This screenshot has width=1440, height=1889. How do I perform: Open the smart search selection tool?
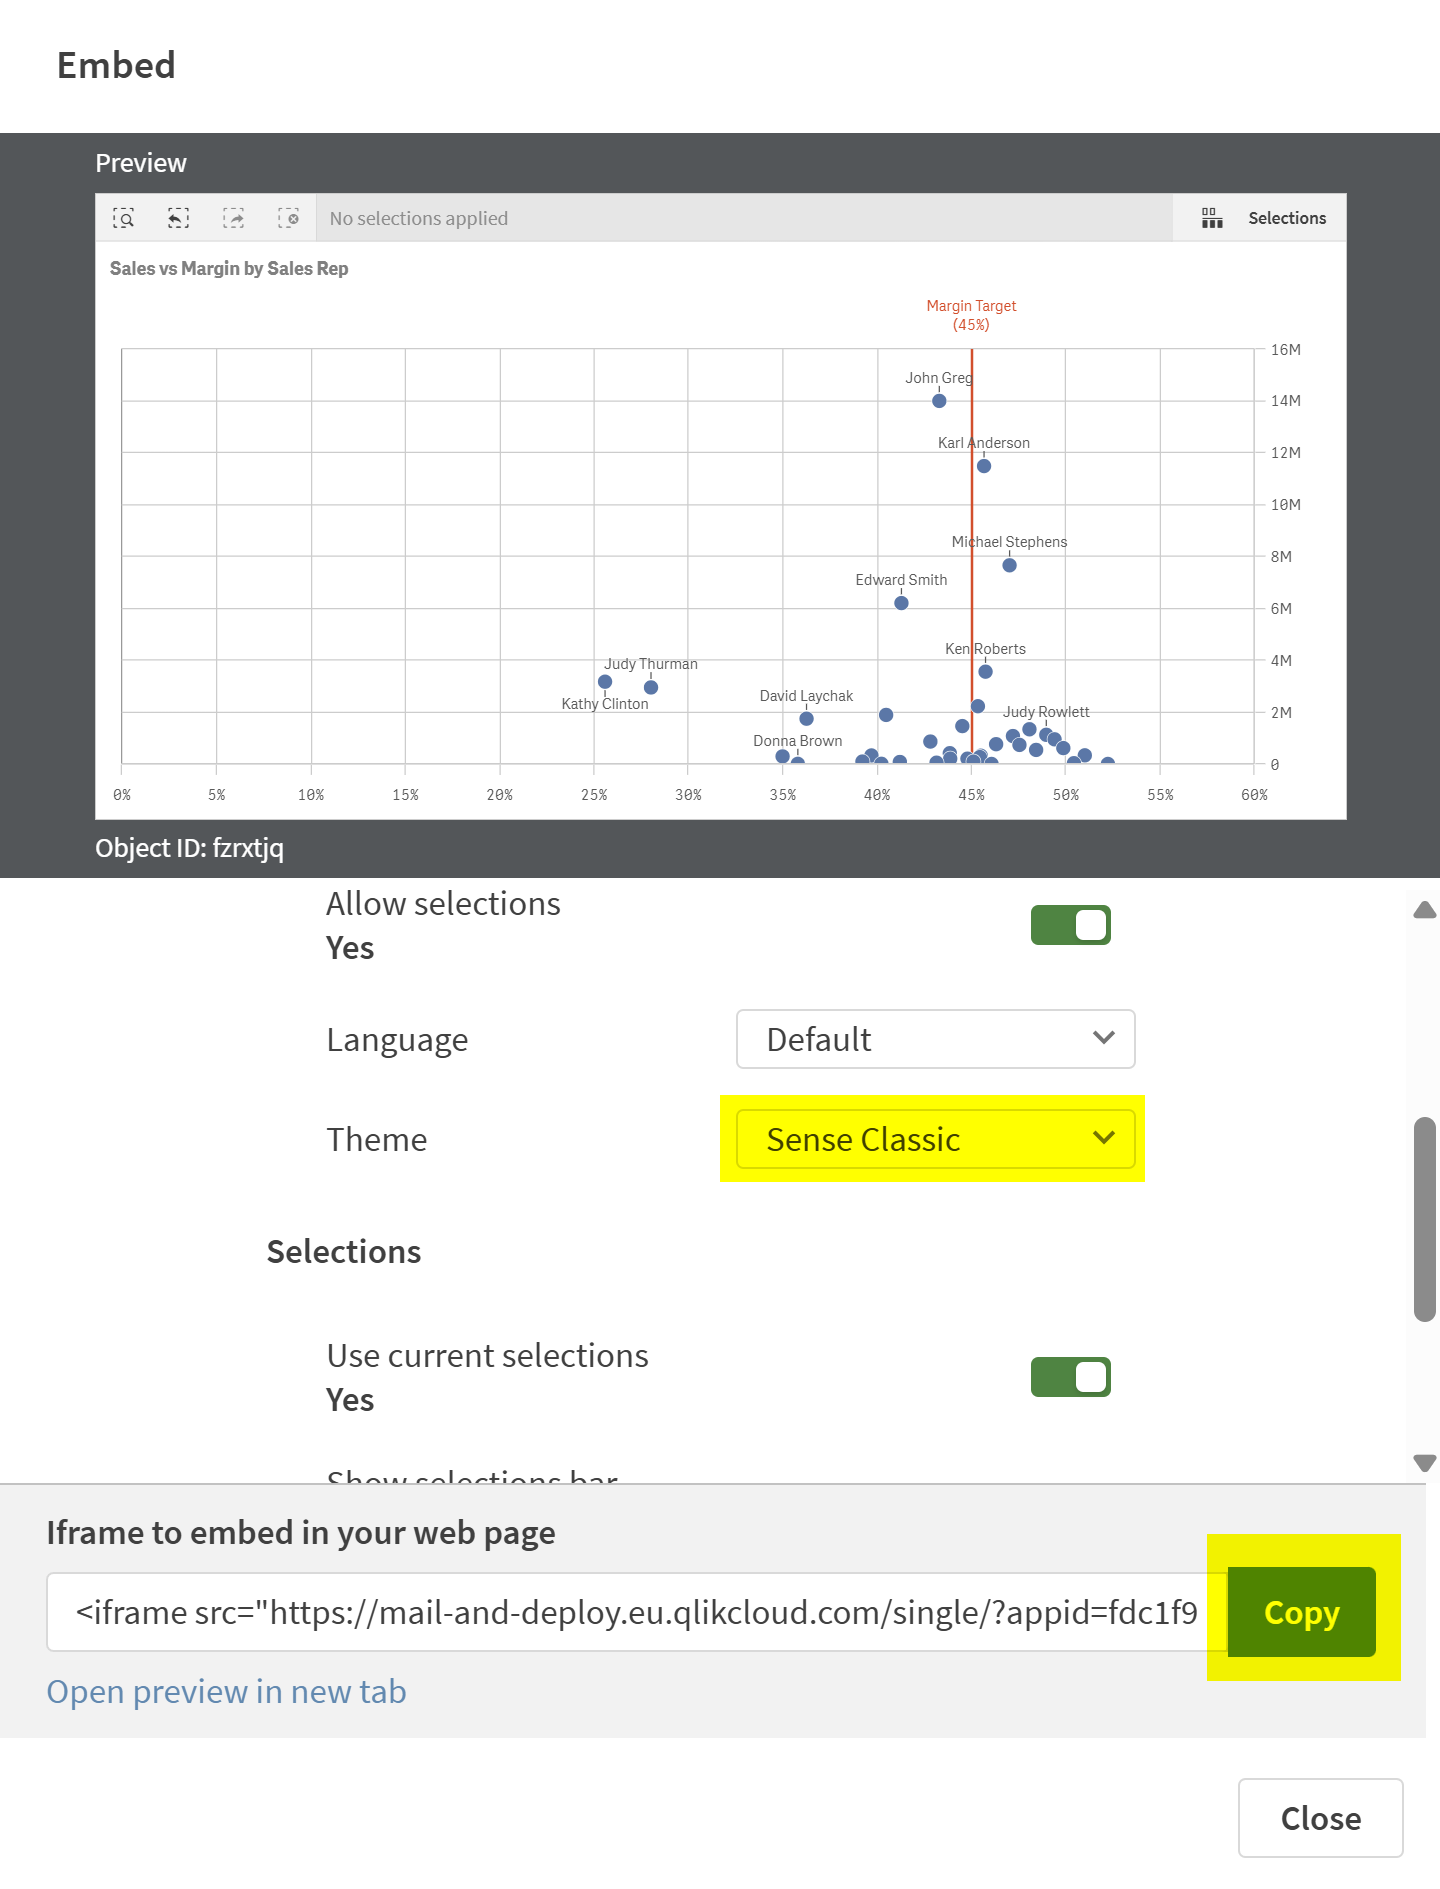123,218
